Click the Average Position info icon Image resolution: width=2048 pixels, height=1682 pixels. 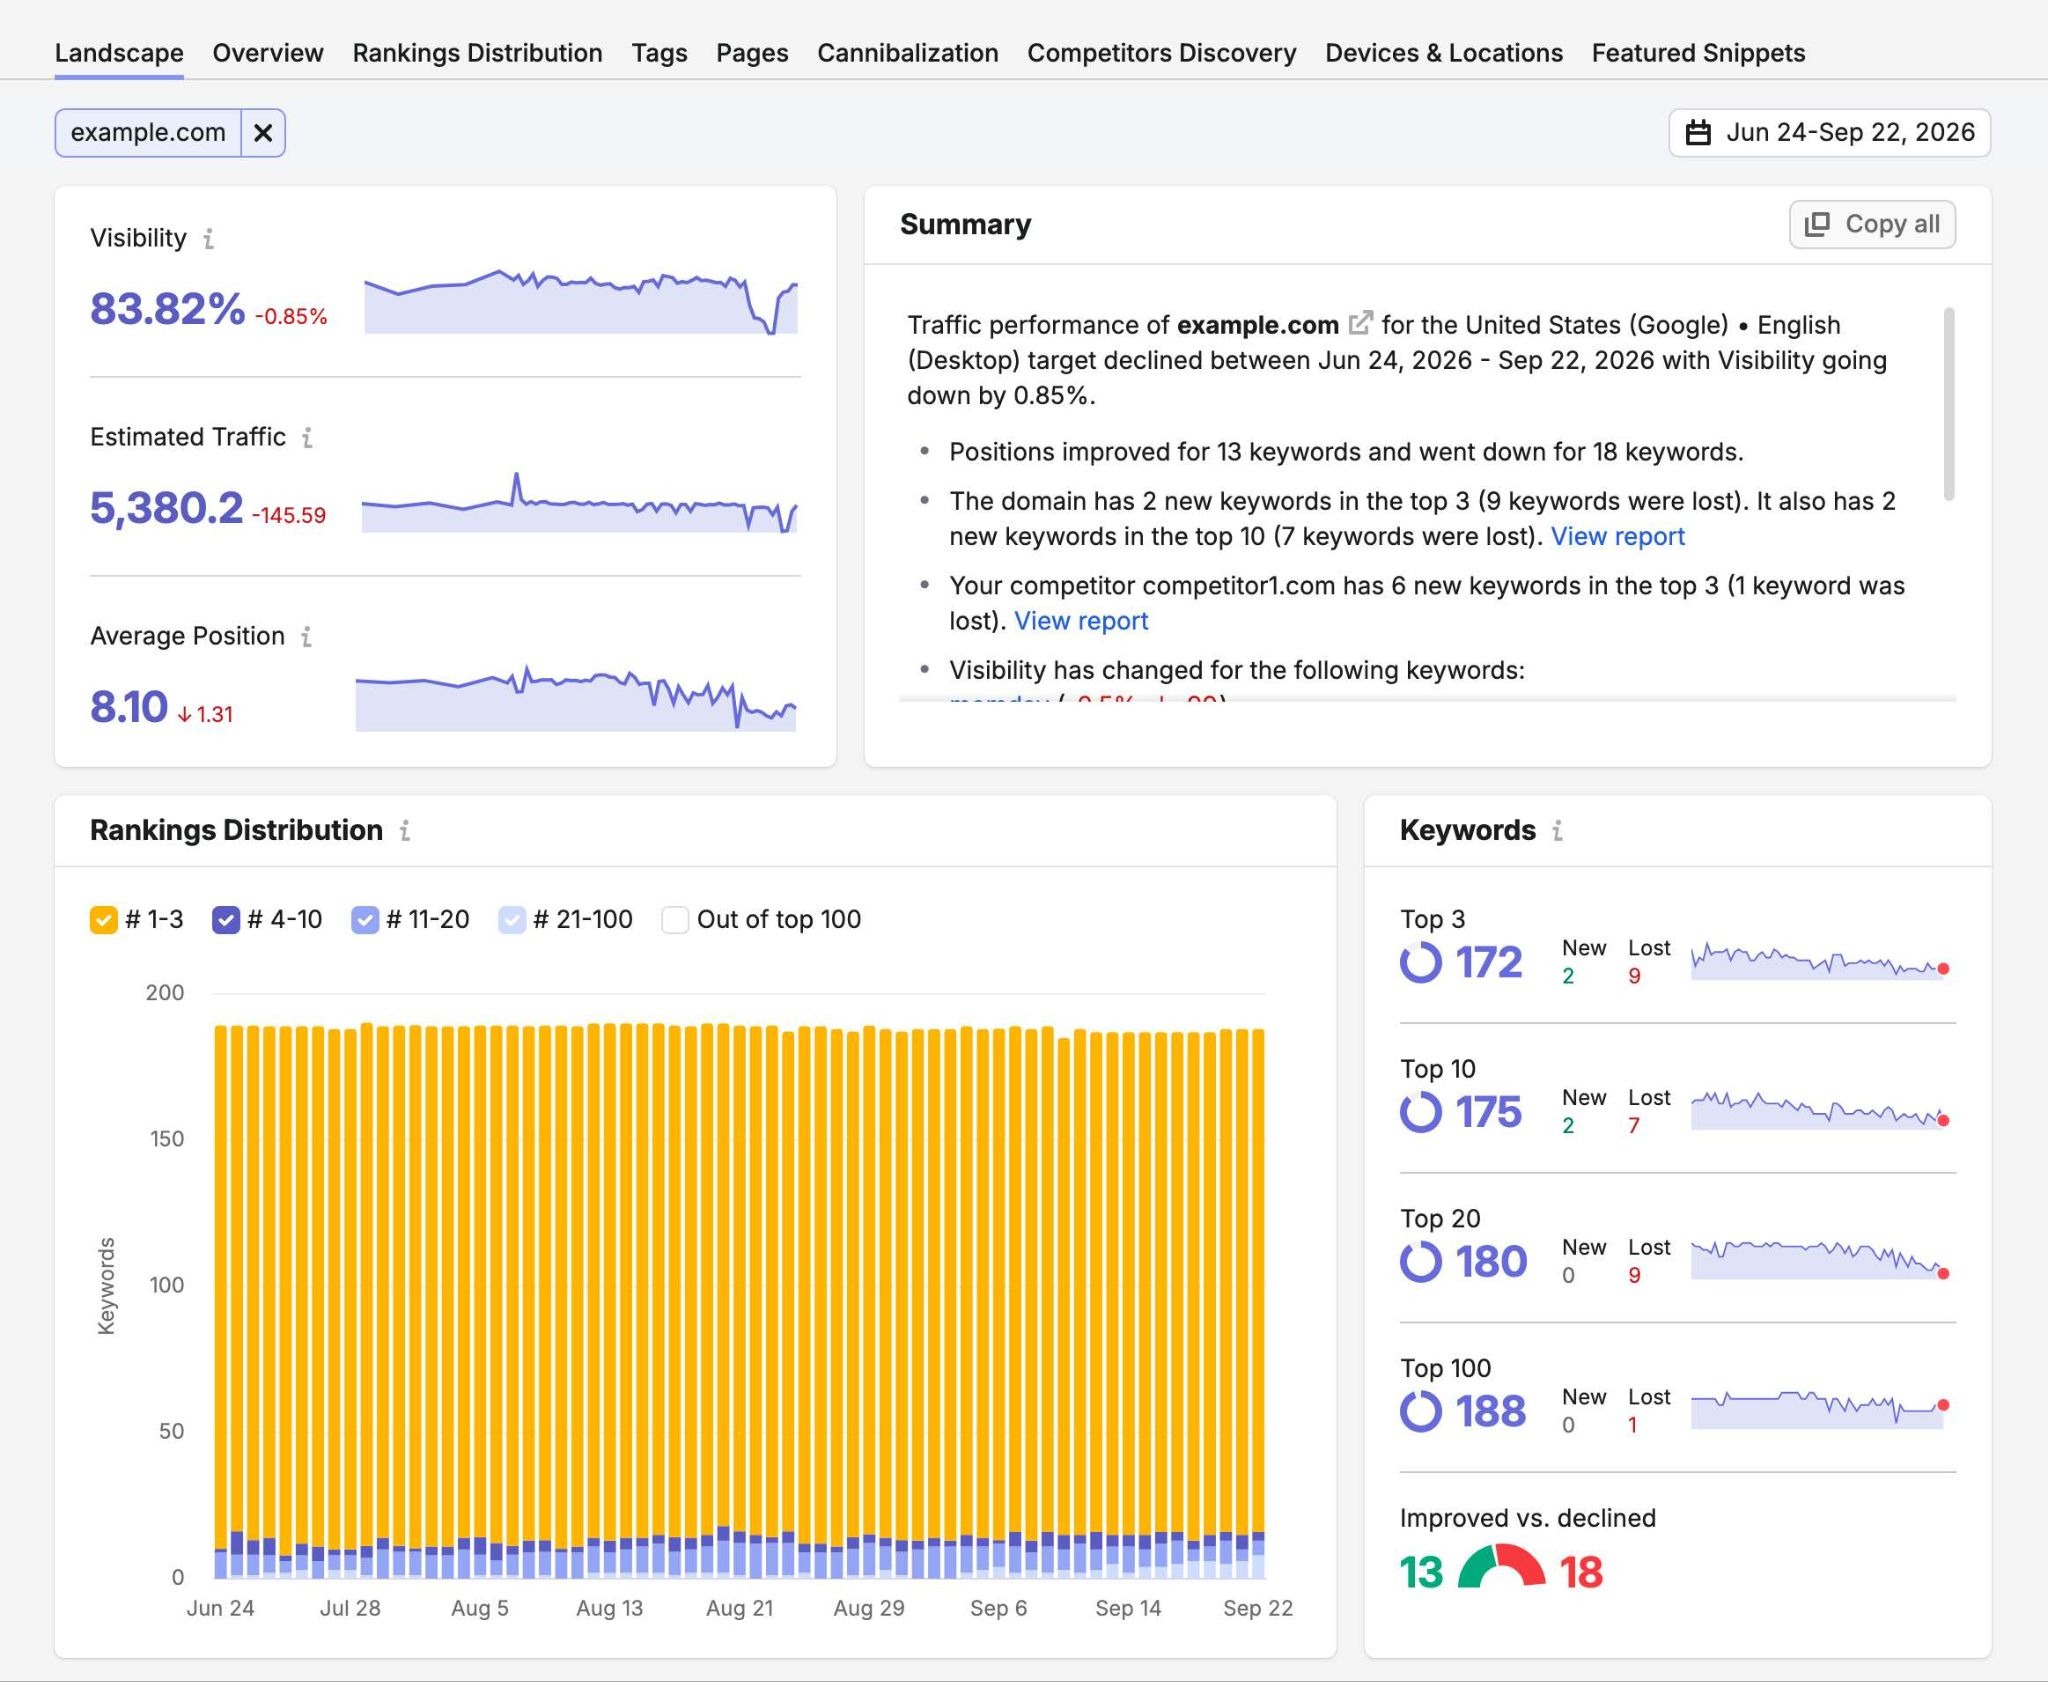(306, 637)
